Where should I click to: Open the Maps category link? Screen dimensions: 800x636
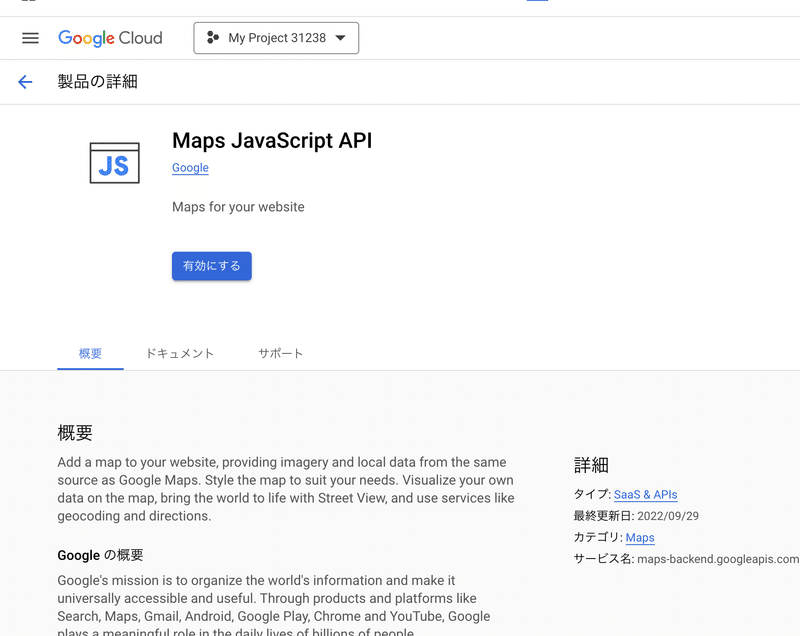640,538
